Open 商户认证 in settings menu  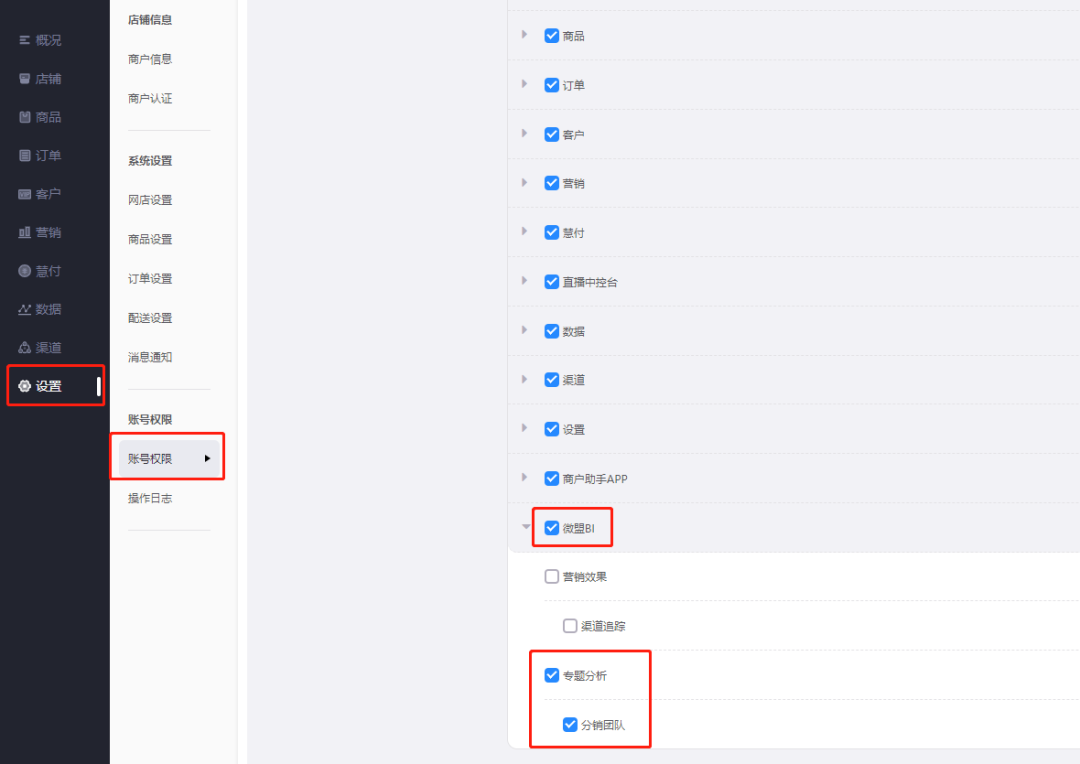click(150, 99)
